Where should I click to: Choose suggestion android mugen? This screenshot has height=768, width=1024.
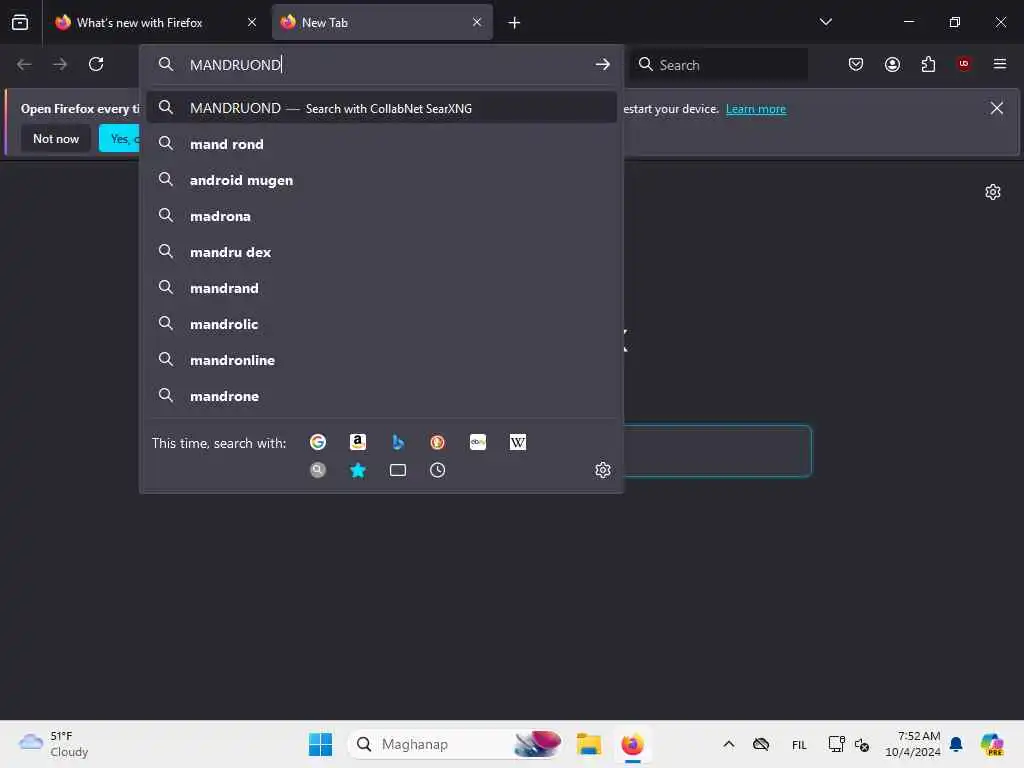coord(381,180)
